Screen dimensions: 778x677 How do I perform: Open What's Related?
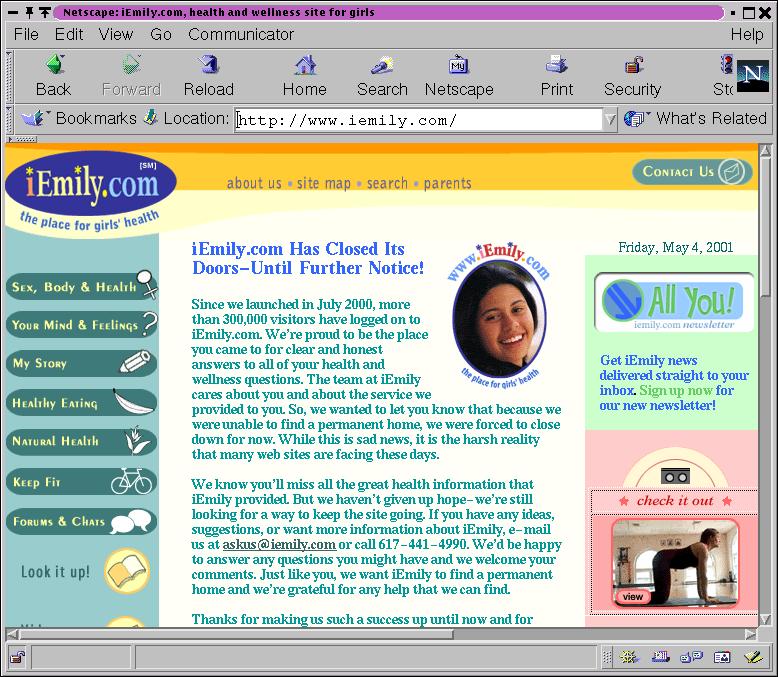tap(695, 118)
